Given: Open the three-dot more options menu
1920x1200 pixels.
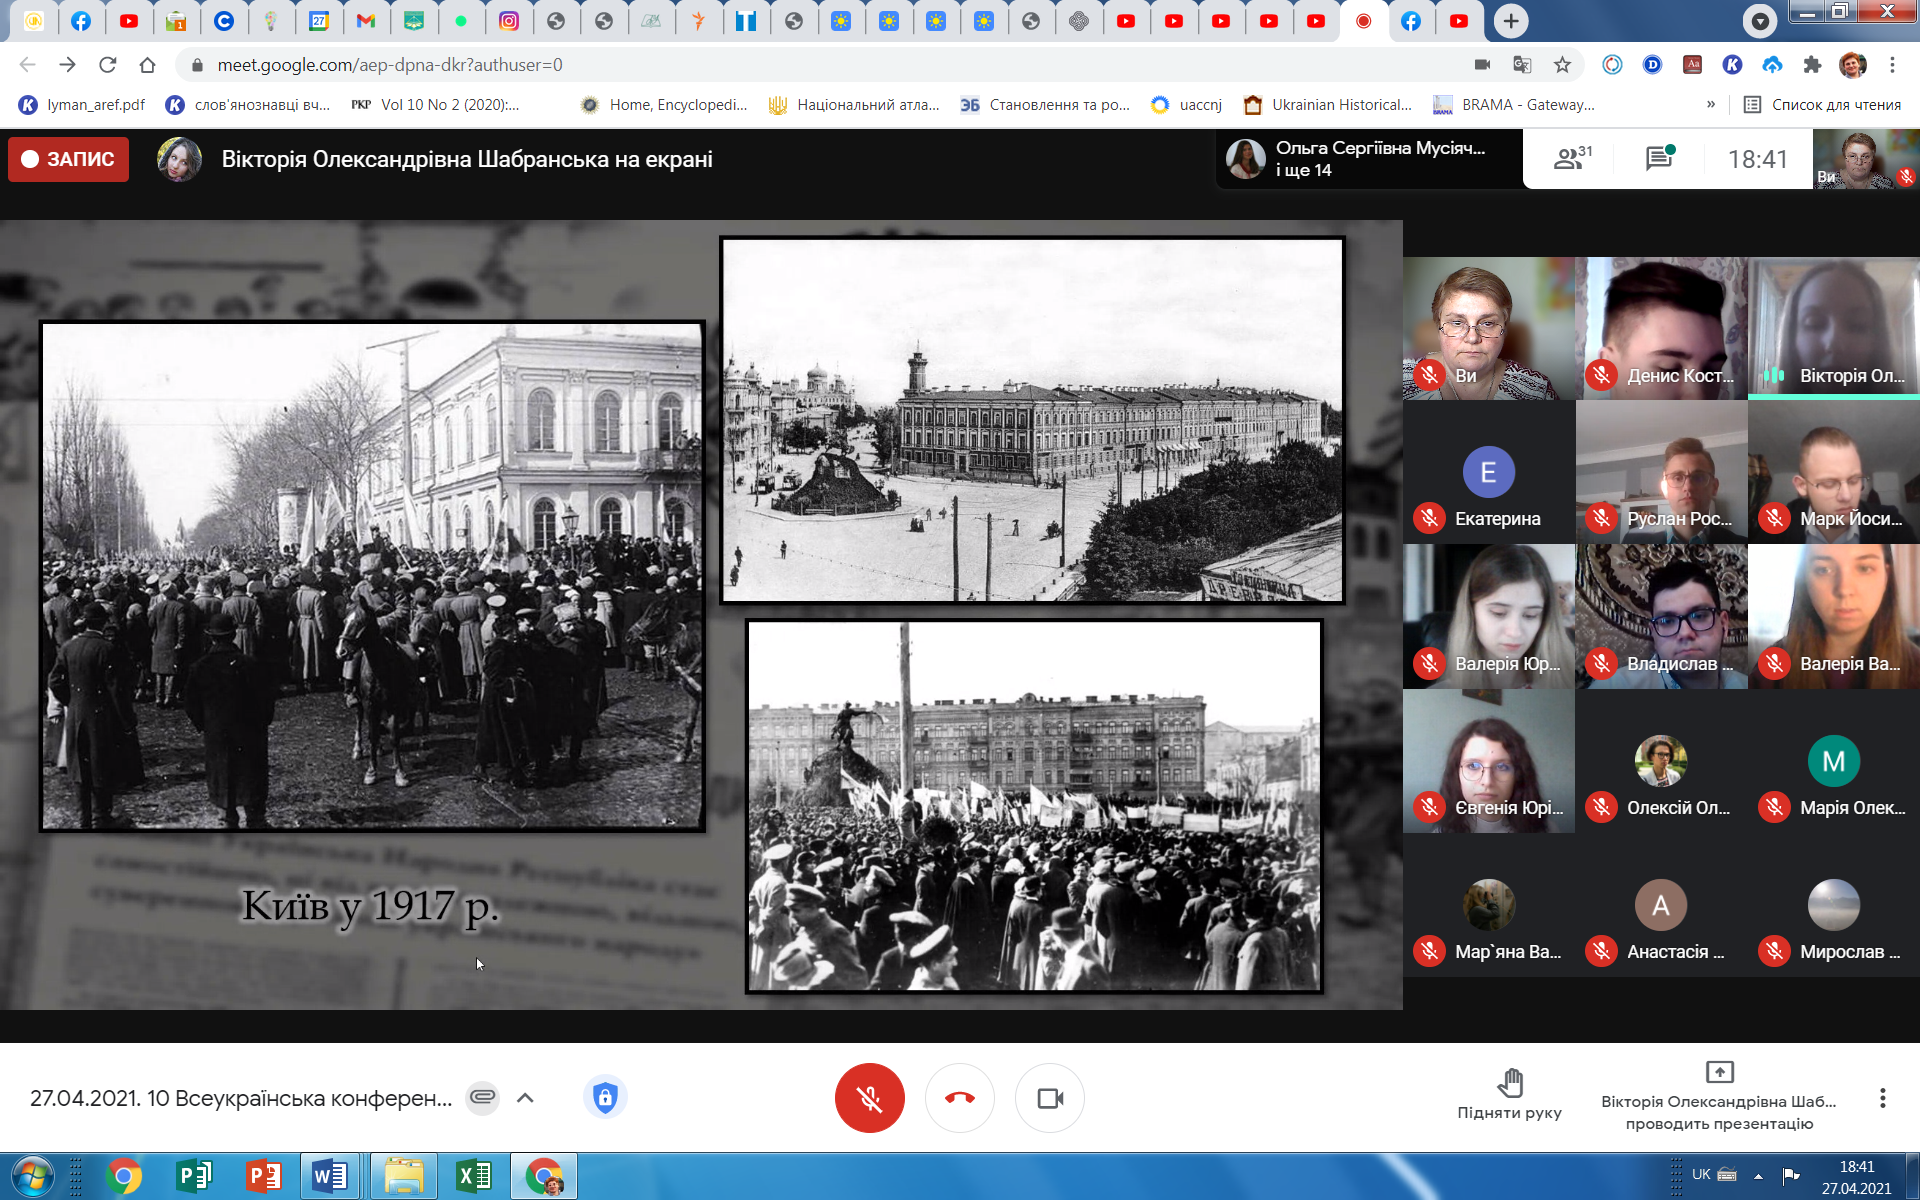Looking at the screenshot, I should (1882, 1098).
